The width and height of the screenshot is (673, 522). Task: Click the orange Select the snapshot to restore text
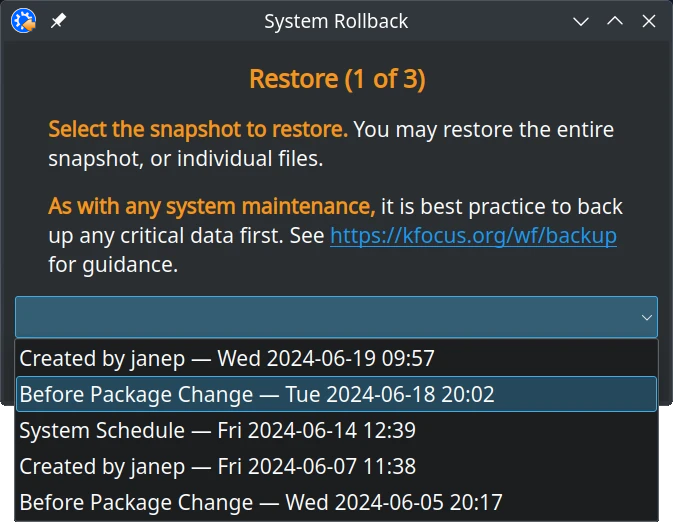click(198, 129)
